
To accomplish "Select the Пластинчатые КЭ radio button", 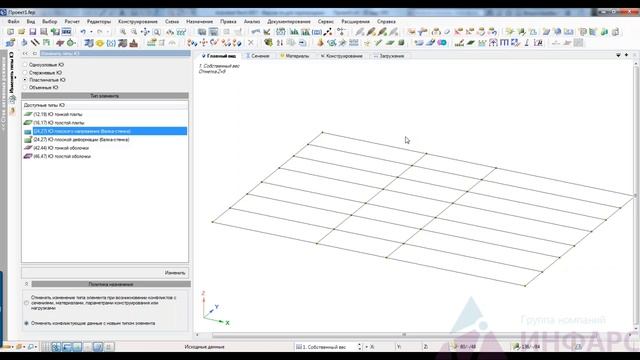I will 25,80.
